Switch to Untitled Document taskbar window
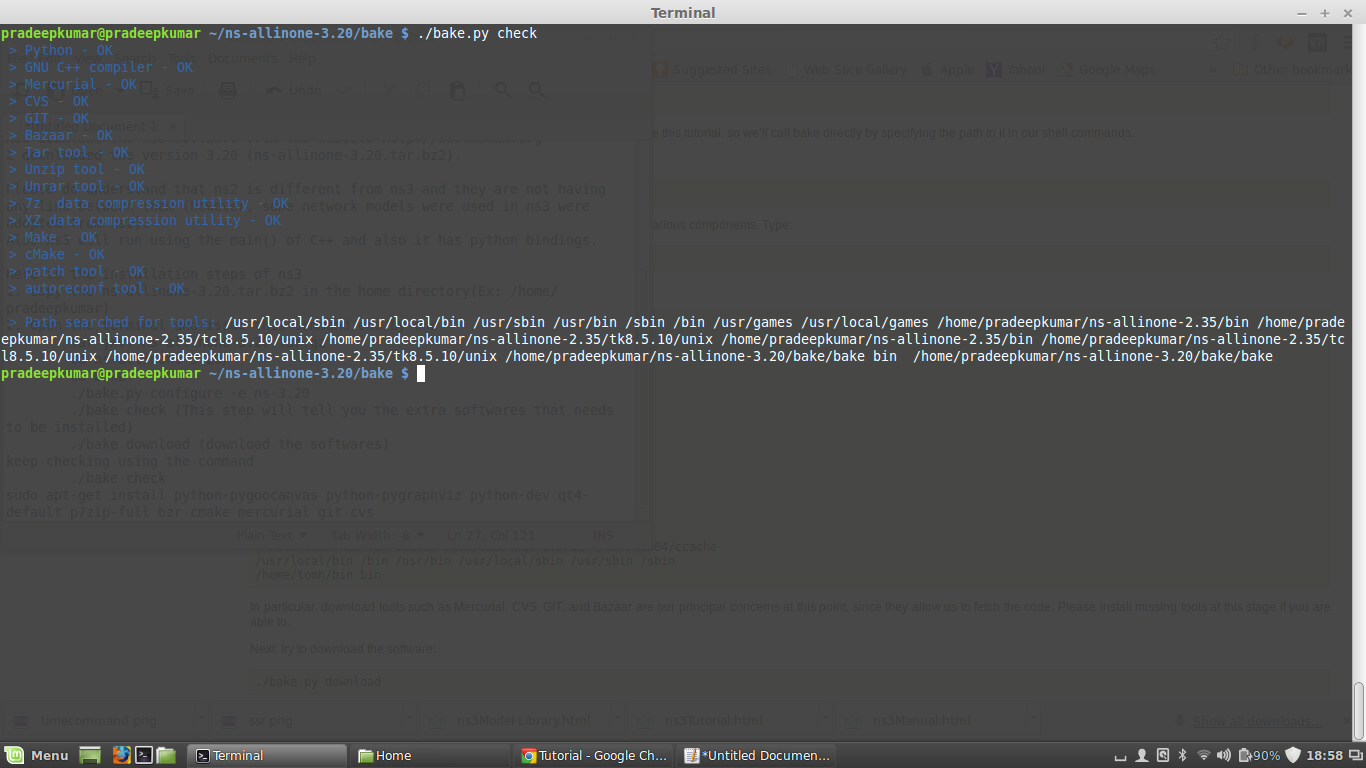The height and width of the screenshot is (768, 1366). pyautogui.click(x=757, y=755)
